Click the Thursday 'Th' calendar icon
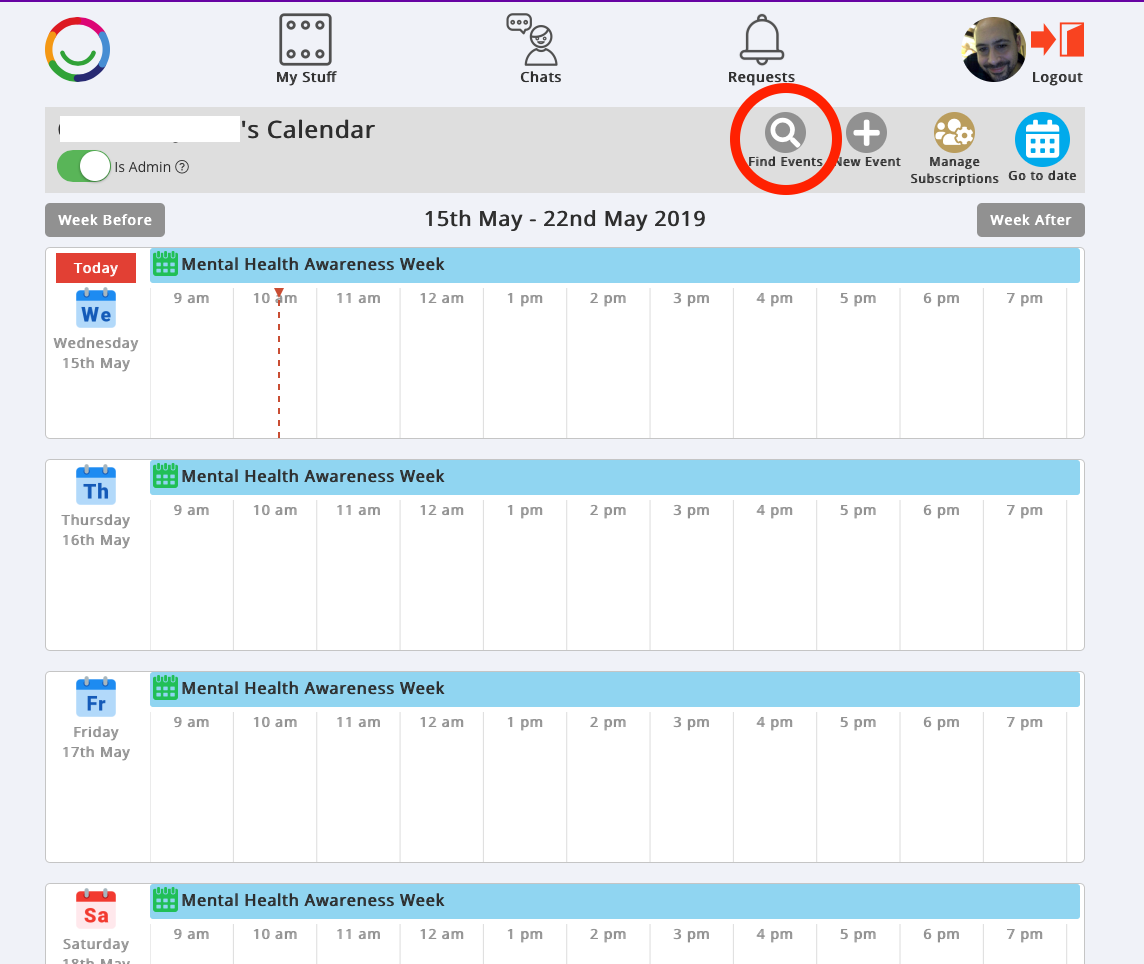This screenshot has width=1144, height=964. coord(96,485)
